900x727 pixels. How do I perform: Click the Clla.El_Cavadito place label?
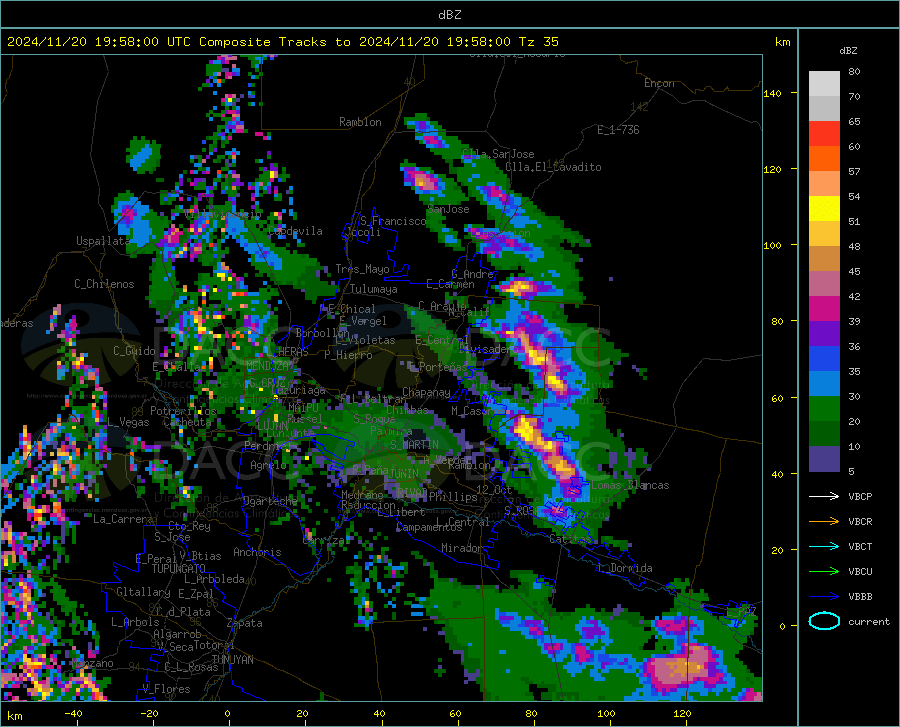tap(553, 167)
